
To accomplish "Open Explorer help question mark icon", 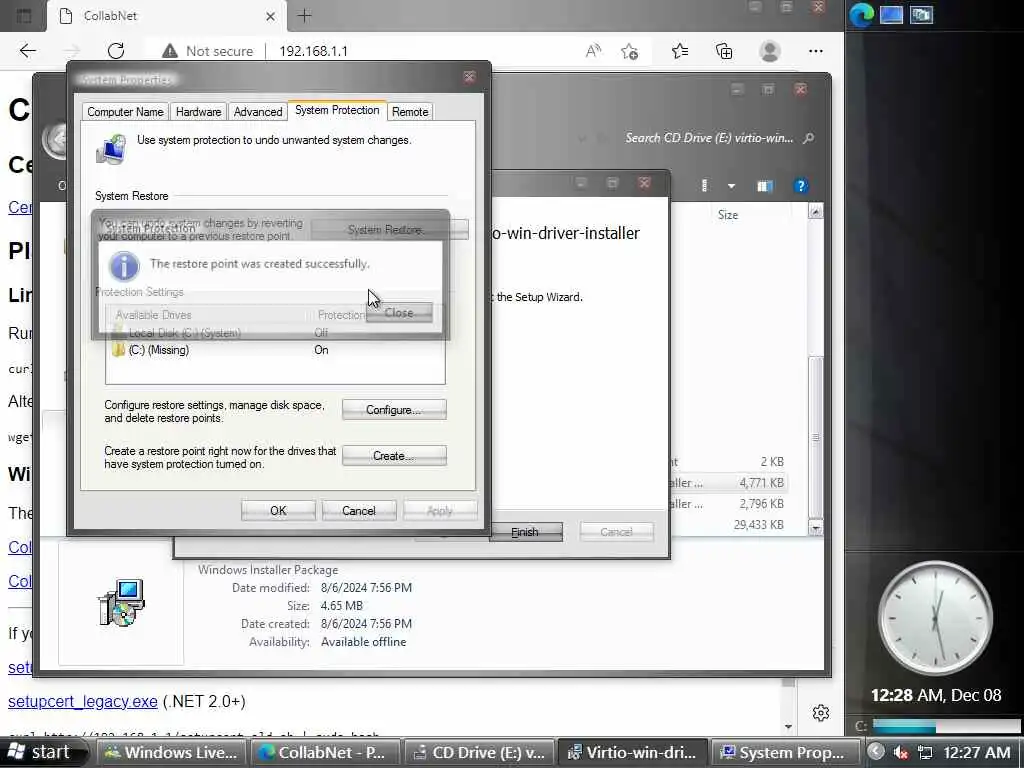I will pyautogui.click(x=801, y=186).
